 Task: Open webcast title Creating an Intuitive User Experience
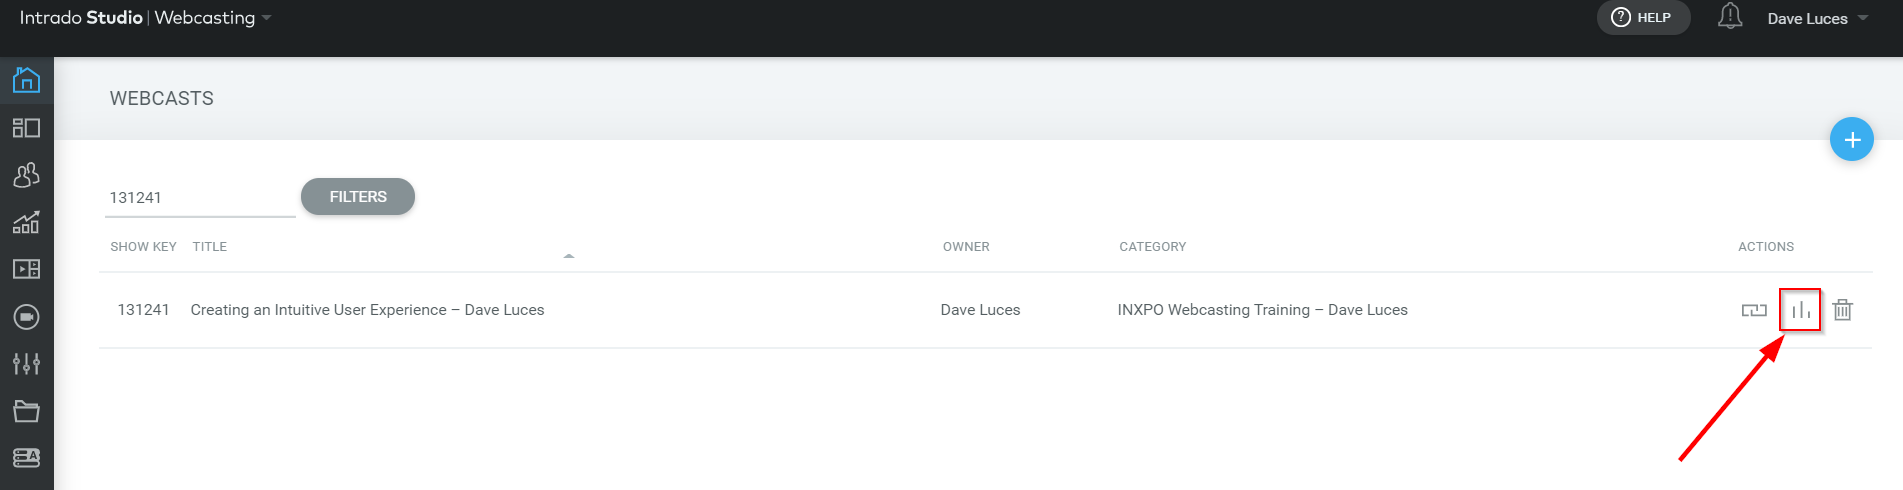tap(367, 310)
